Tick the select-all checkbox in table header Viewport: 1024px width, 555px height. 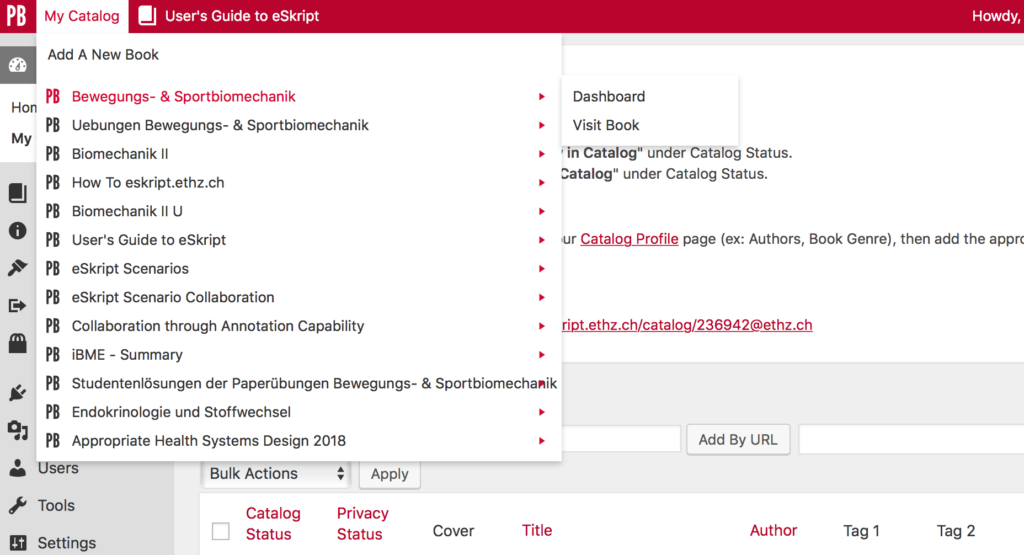pos(221,531)
